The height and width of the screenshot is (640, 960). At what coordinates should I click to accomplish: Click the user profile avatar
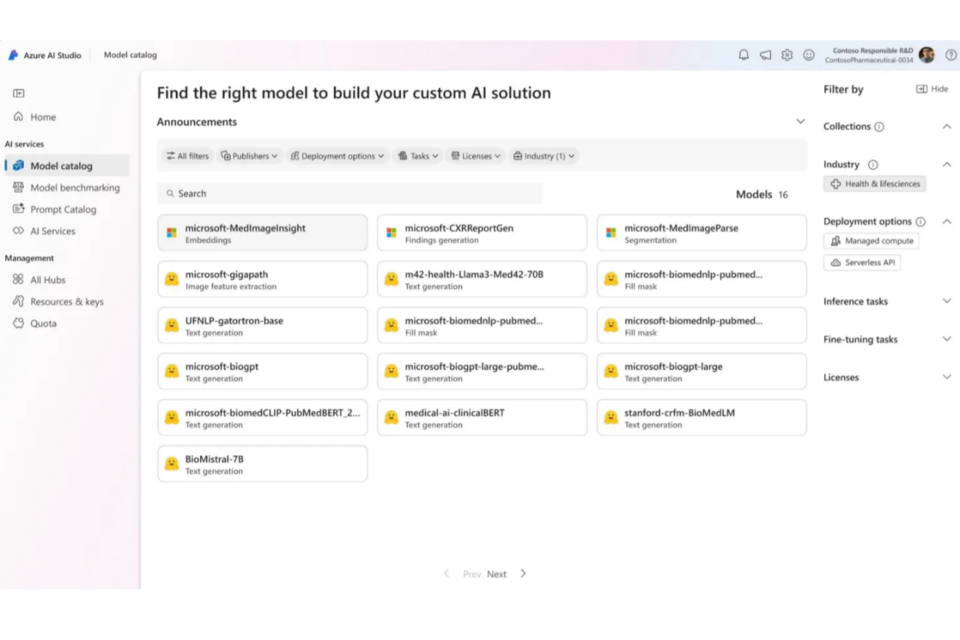tap(927, 55)
